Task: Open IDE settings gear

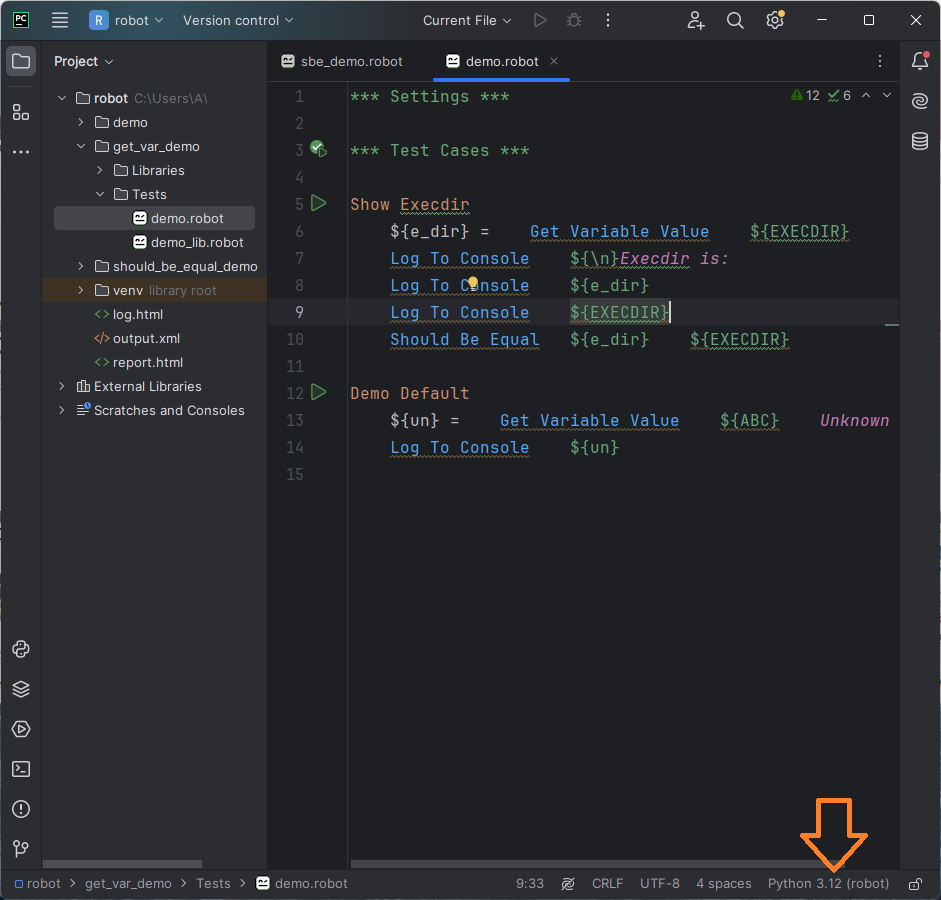Action: click(775, 20)
